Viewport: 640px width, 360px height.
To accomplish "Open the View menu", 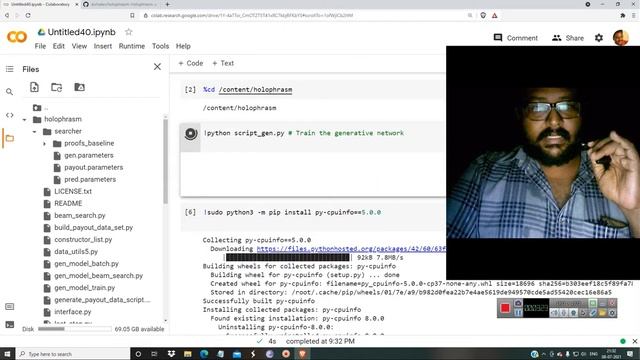I will [79, 46].
